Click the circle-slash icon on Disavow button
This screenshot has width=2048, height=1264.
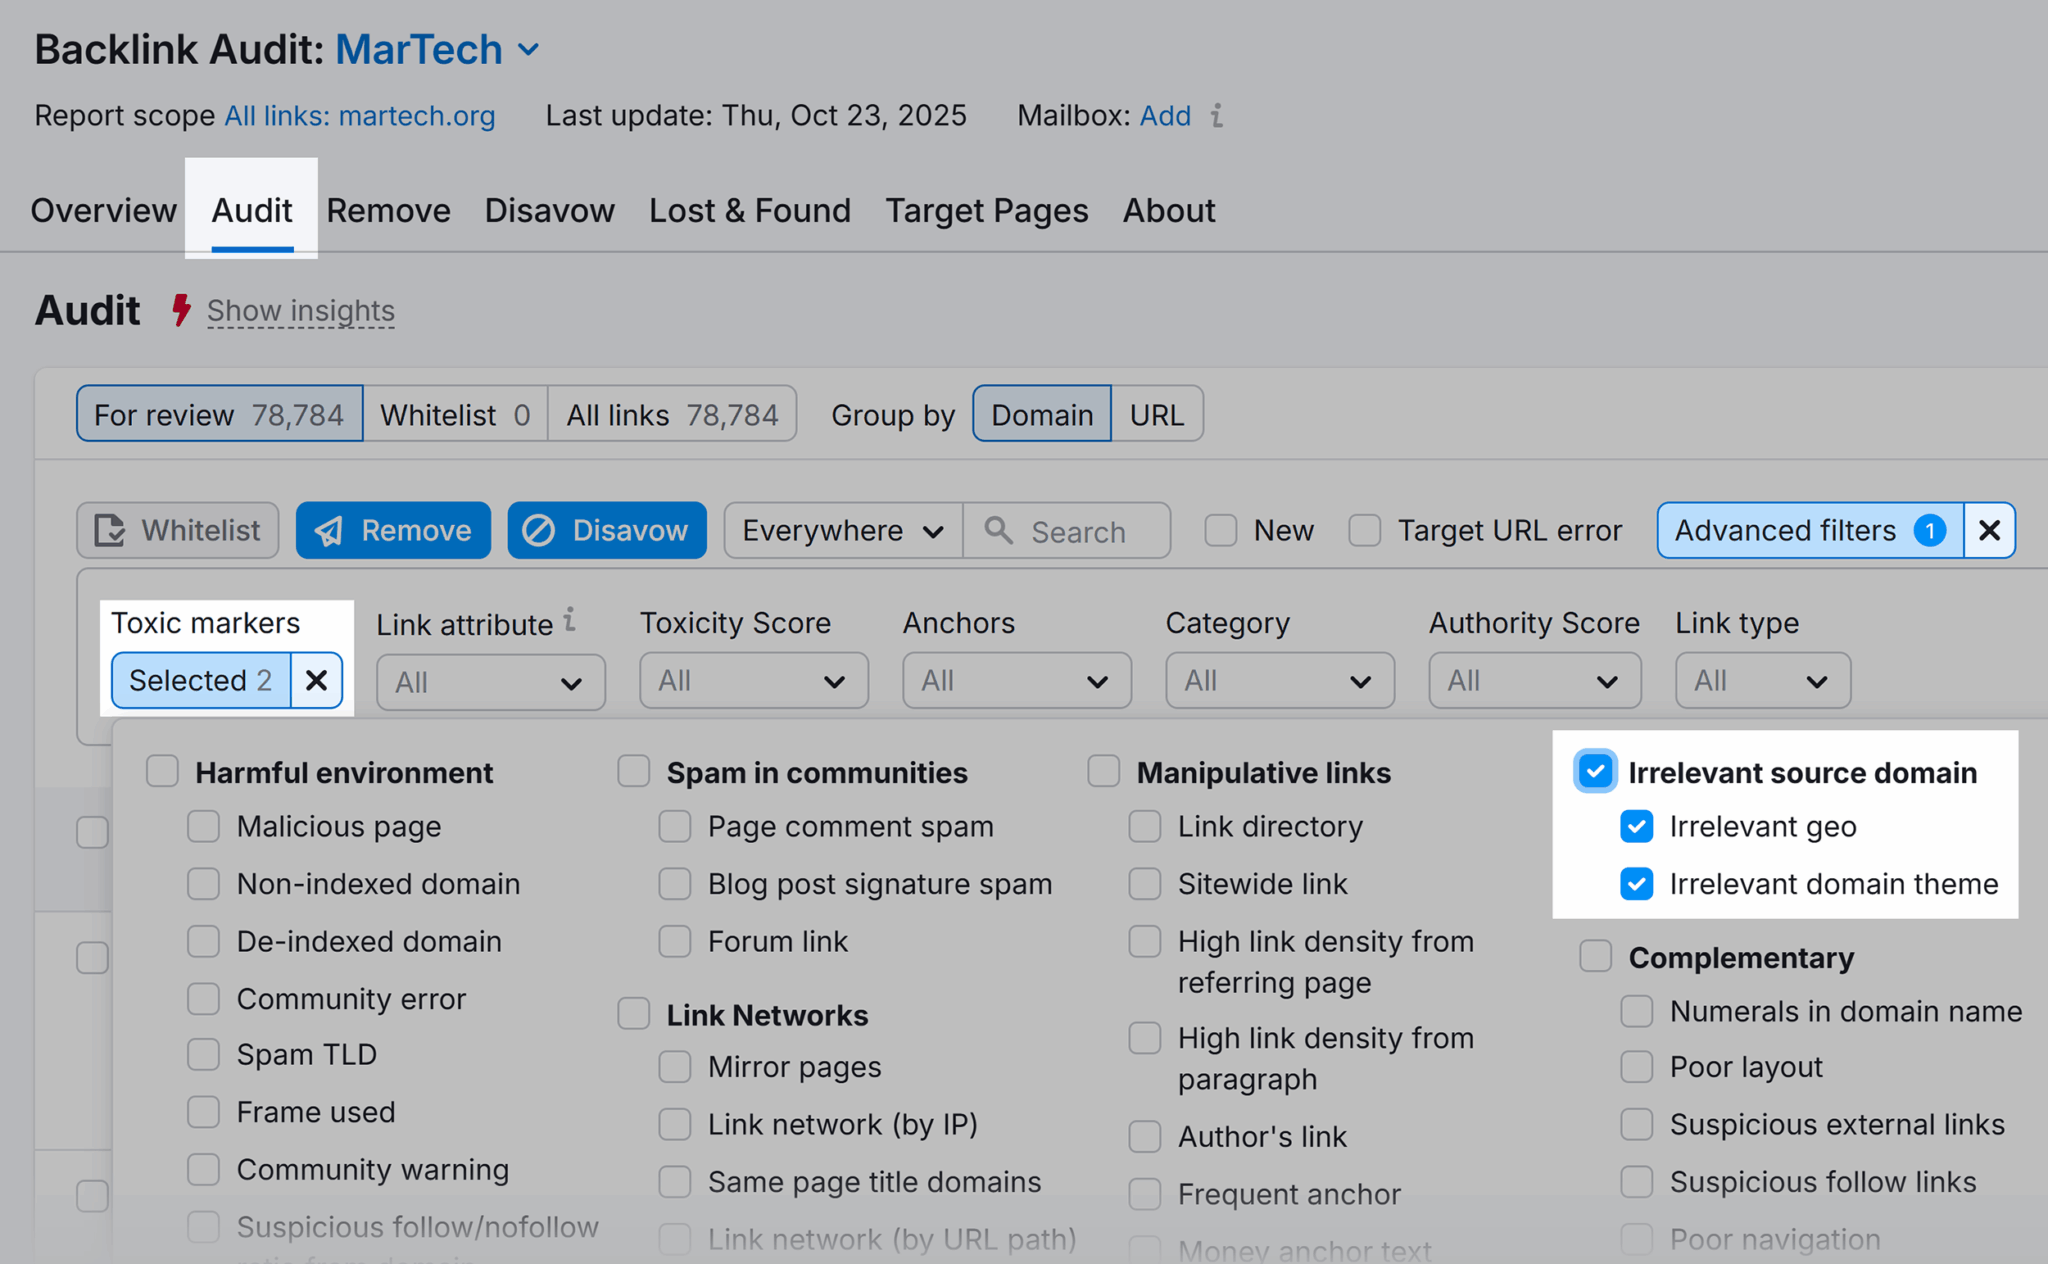click(540, 530)
